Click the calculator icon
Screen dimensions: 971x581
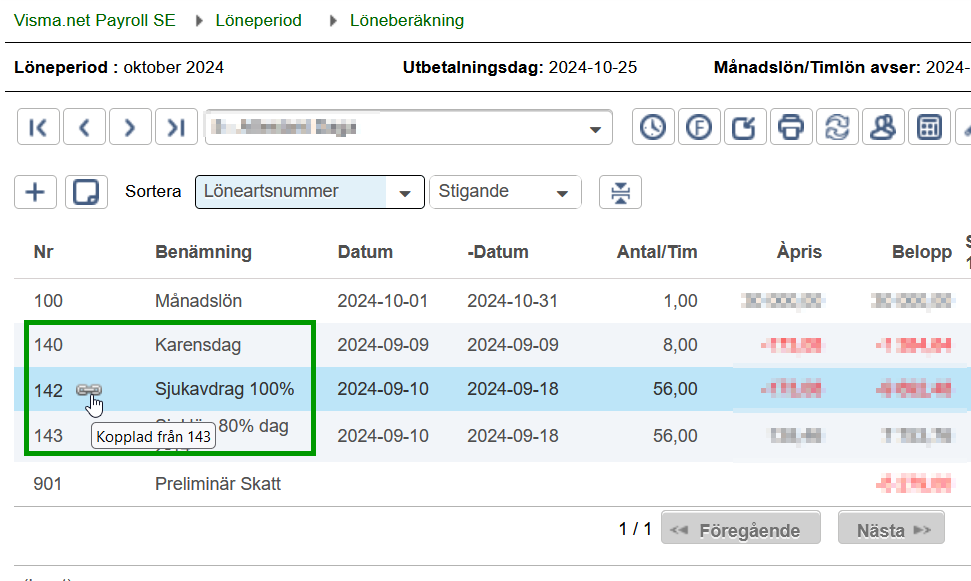[929, 128]
